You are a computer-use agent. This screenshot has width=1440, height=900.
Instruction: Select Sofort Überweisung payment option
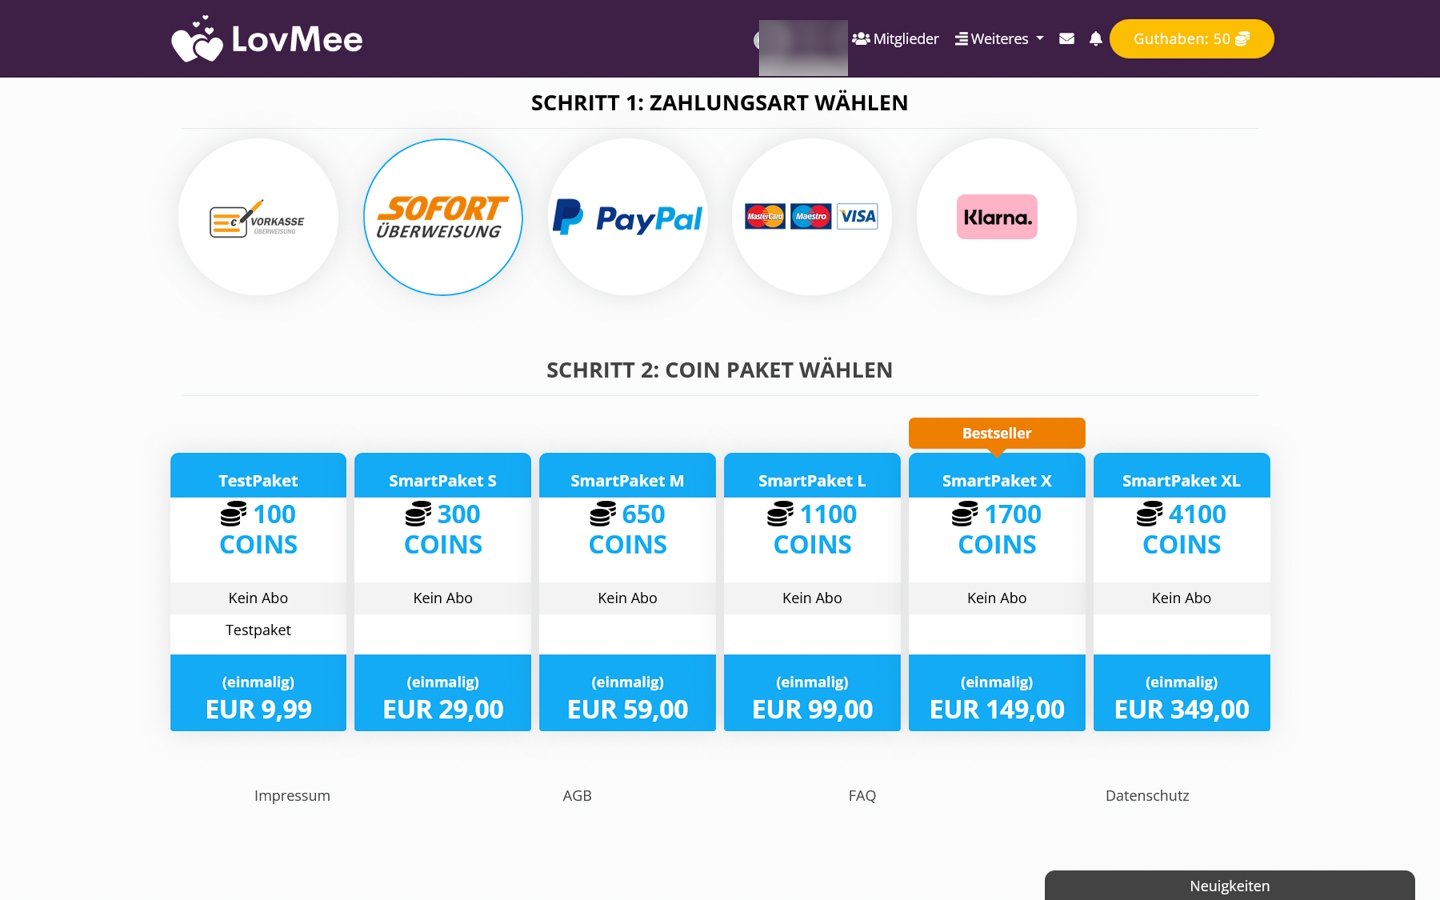[443, 217]
